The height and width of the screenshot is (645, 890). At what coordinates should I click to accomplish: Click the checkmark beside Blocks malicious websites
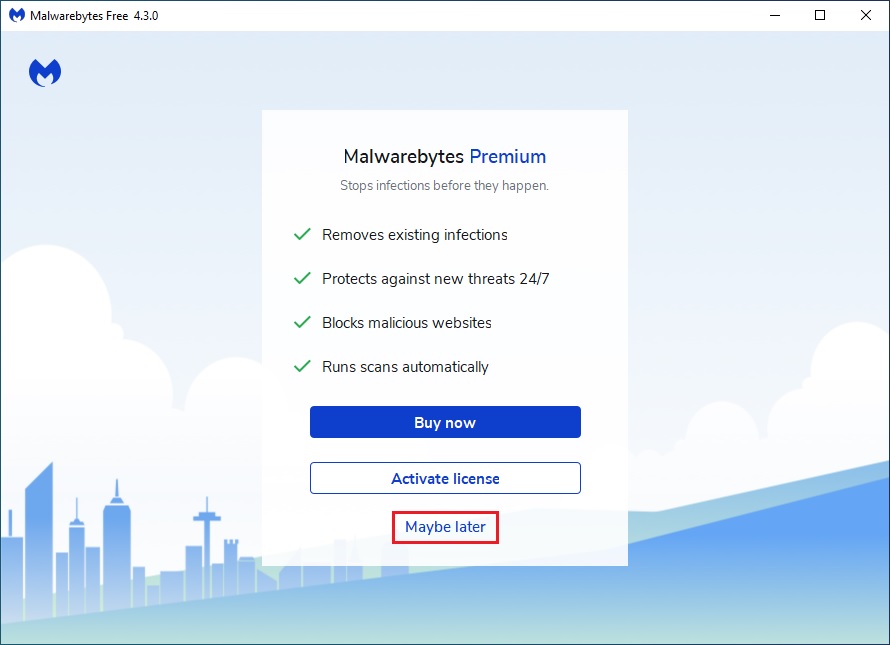click(301, 322)
